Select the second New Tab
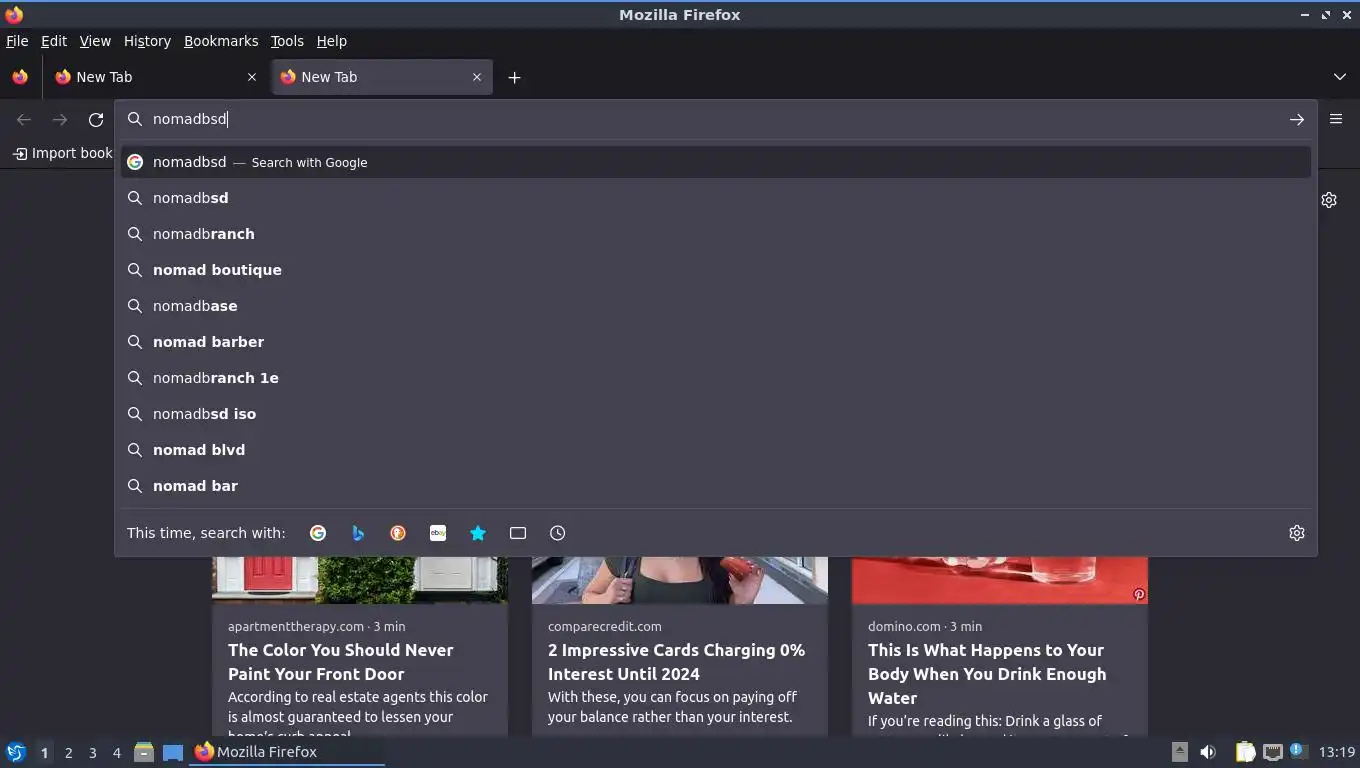 tap(382, 77)
